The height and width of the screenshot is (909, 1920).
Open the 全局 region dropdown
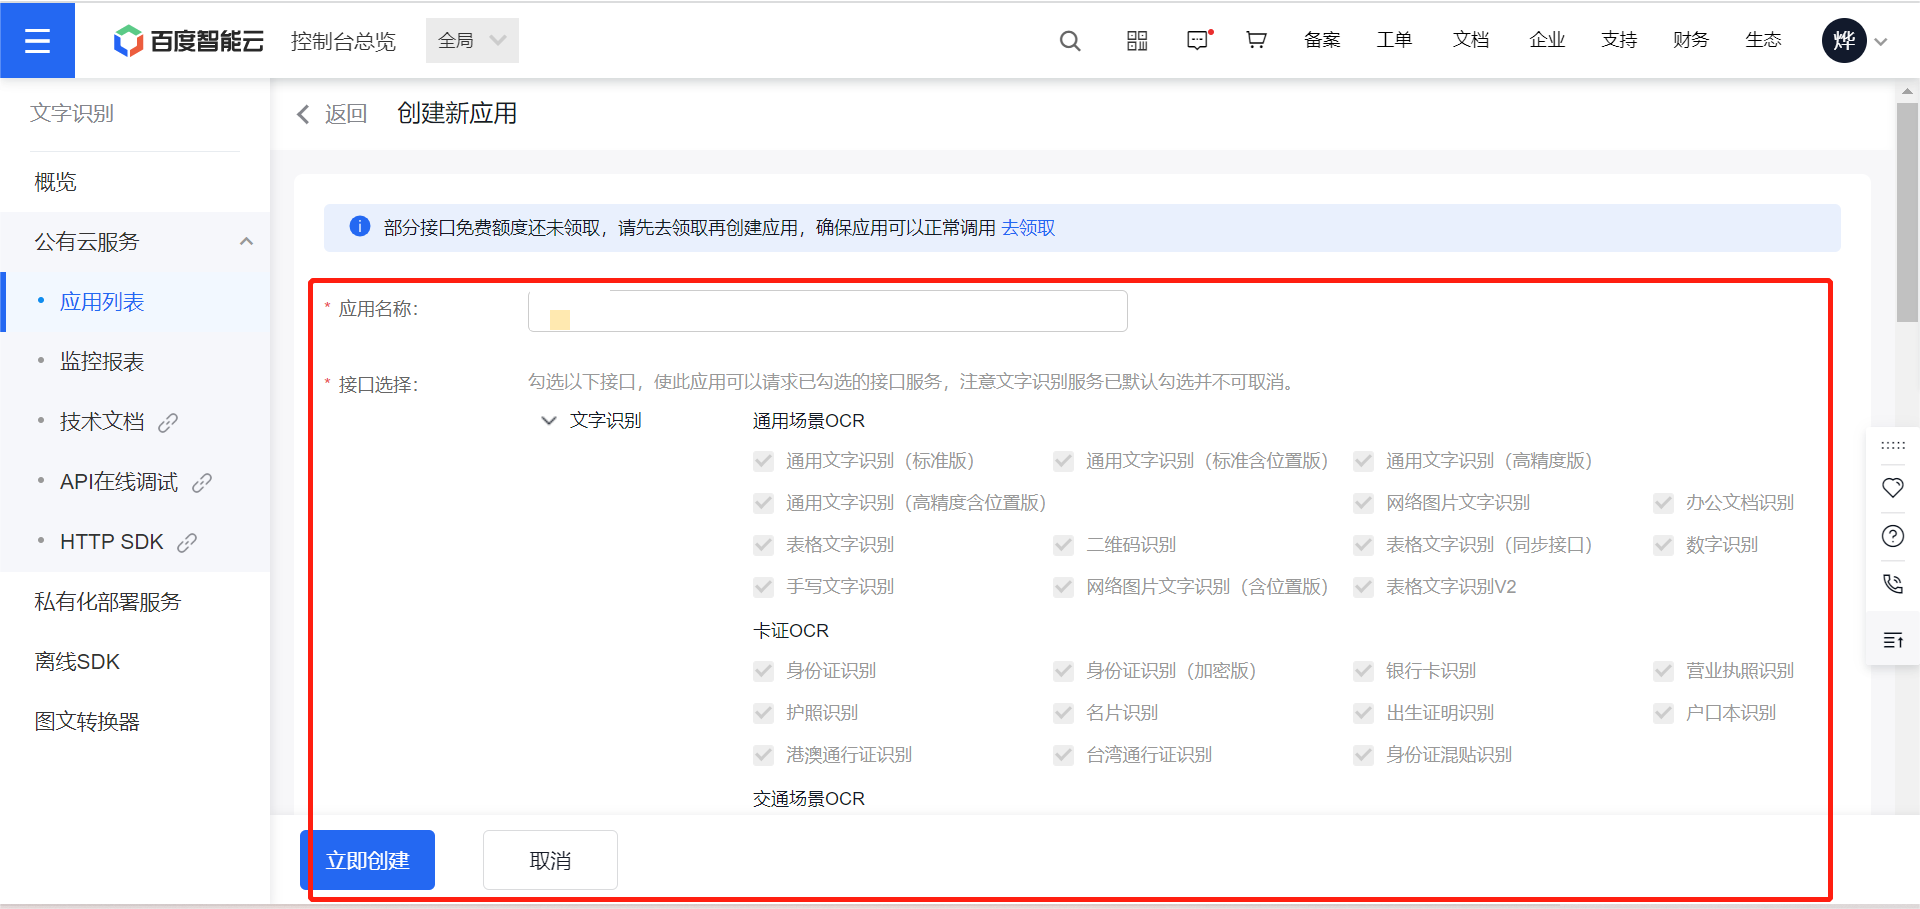pyautogui.click(x=472, y=41)
